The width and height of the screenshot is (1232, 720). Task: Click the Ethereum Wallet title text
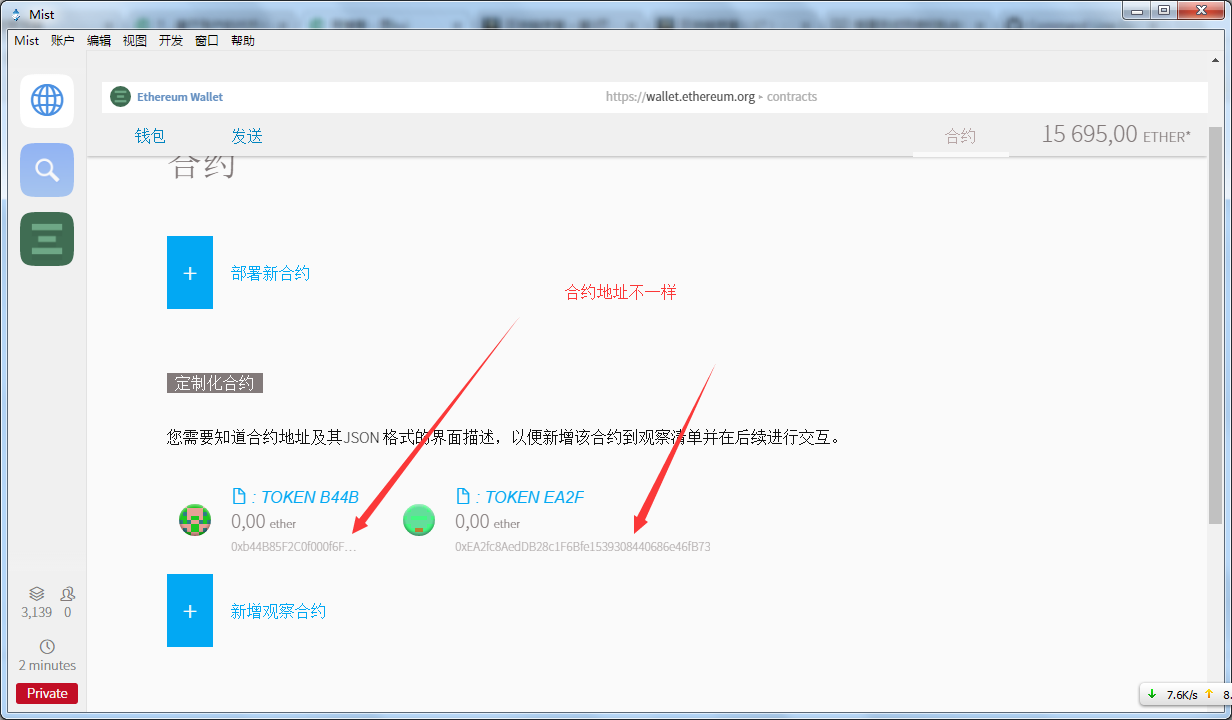tap(180, 97)
